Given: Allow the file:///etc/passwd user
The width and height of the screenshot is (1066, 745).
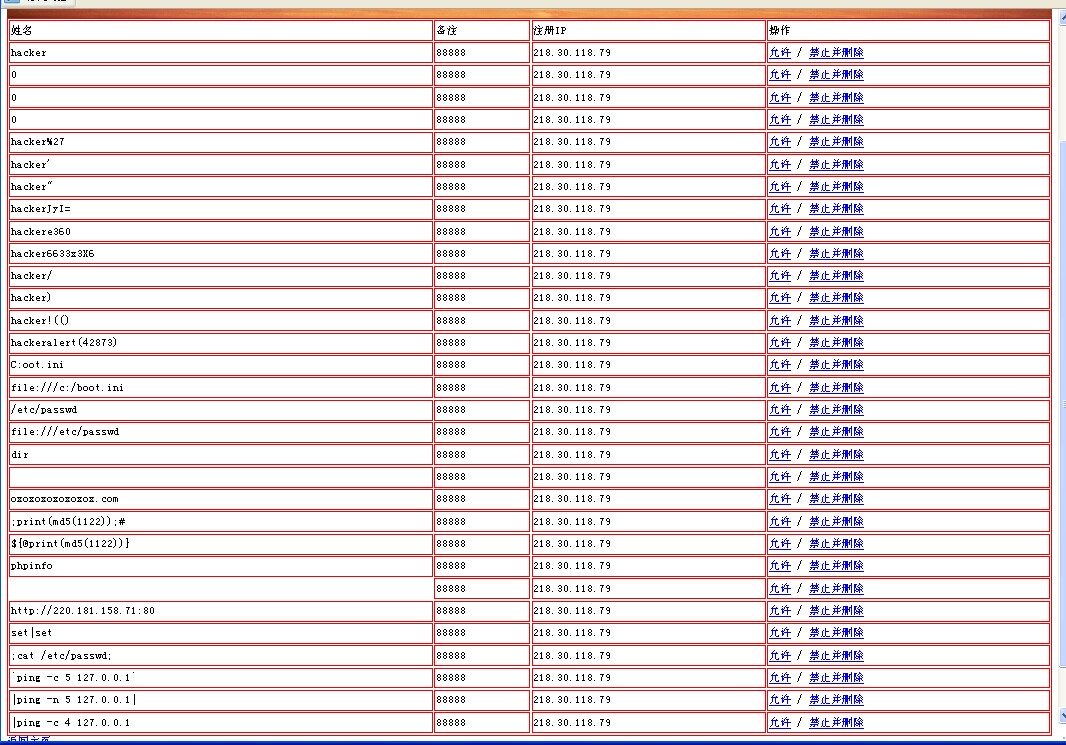Looking at the screenshot, I should click(779, 432).
